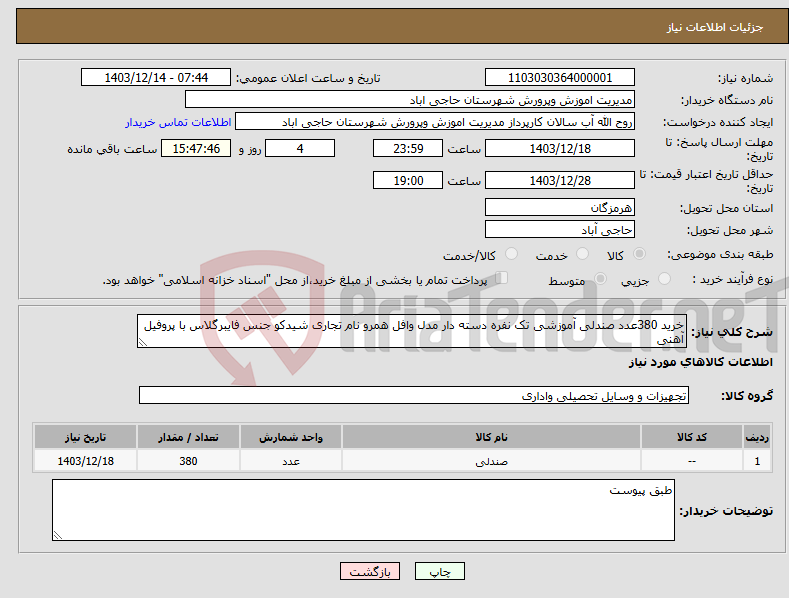Viewport: 789px width, 598px height.
Task: Click the نام کالا column header
Action: click(491, 437)
